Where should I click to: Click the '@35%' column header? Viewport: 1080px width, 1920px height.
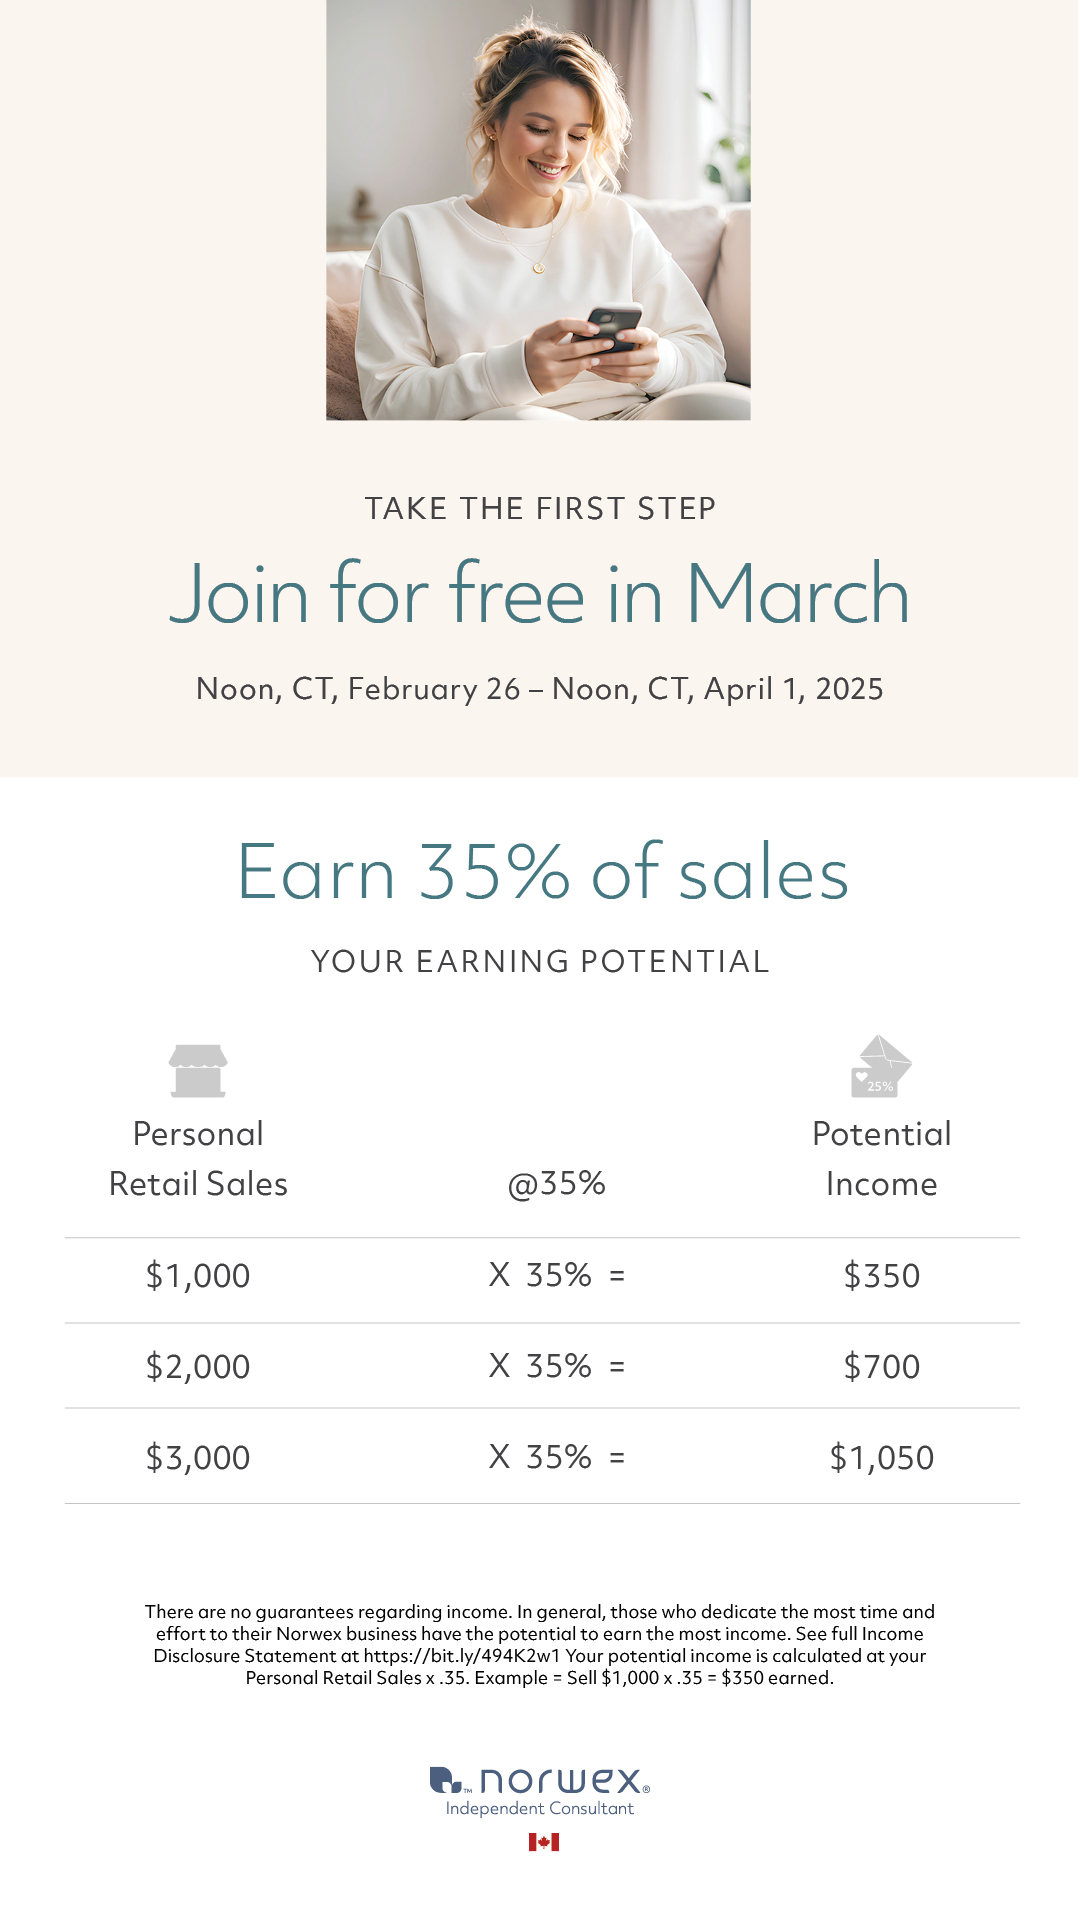click(x=557, y=1184)
